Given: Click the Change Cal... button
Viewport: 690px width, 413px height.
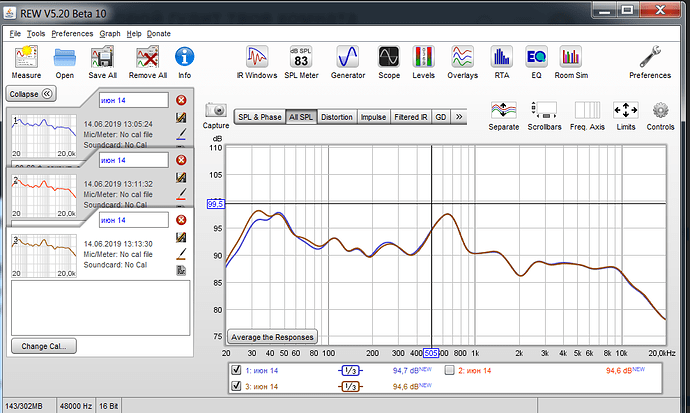Looking at the screenshot, I should 42,346.
